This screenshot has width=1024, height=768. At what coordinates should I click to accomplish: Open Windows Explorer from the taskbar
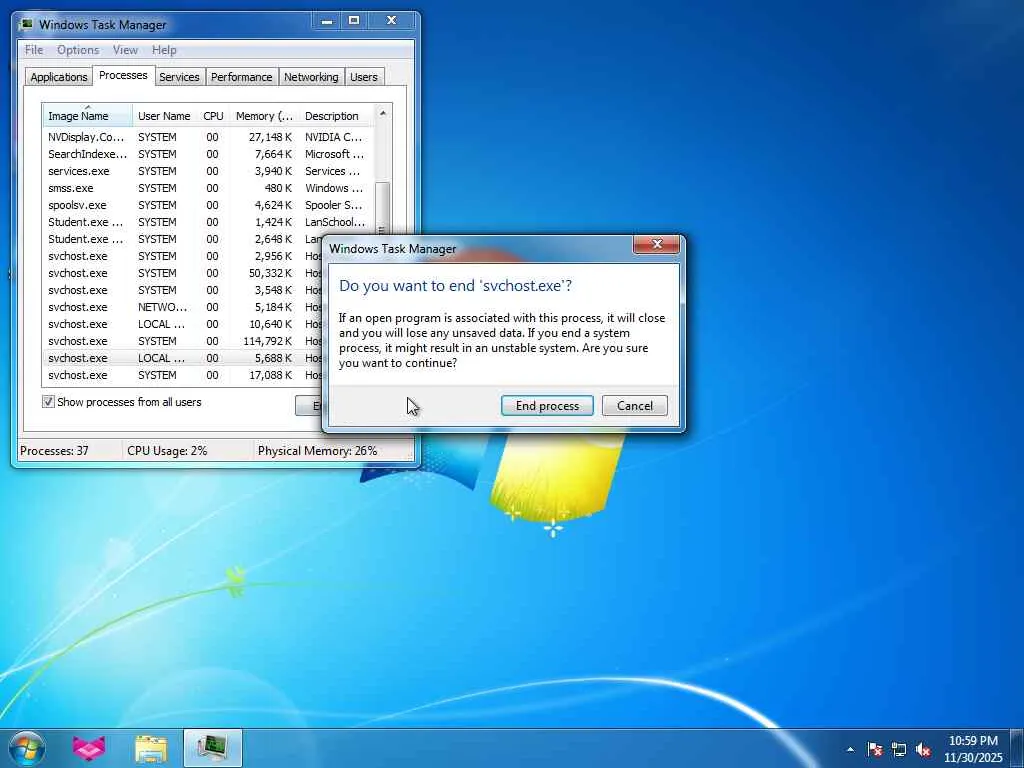(151, 748)
